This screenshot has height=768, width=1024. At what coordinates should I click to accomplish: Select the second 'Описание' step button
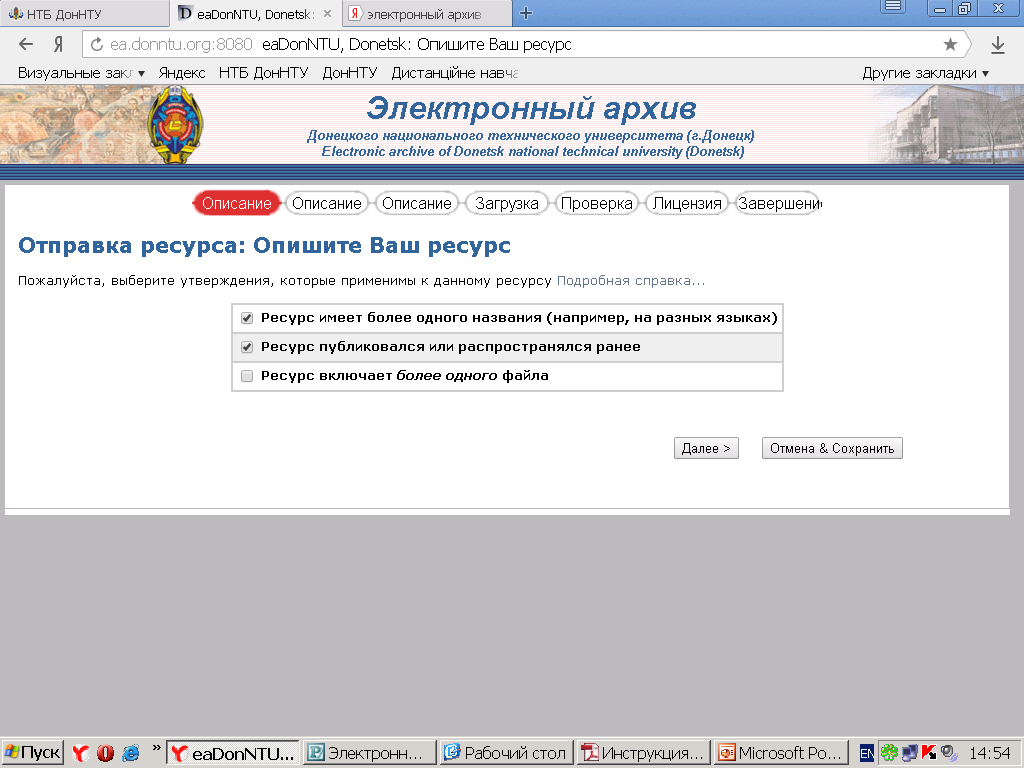(x=327, y=204)
